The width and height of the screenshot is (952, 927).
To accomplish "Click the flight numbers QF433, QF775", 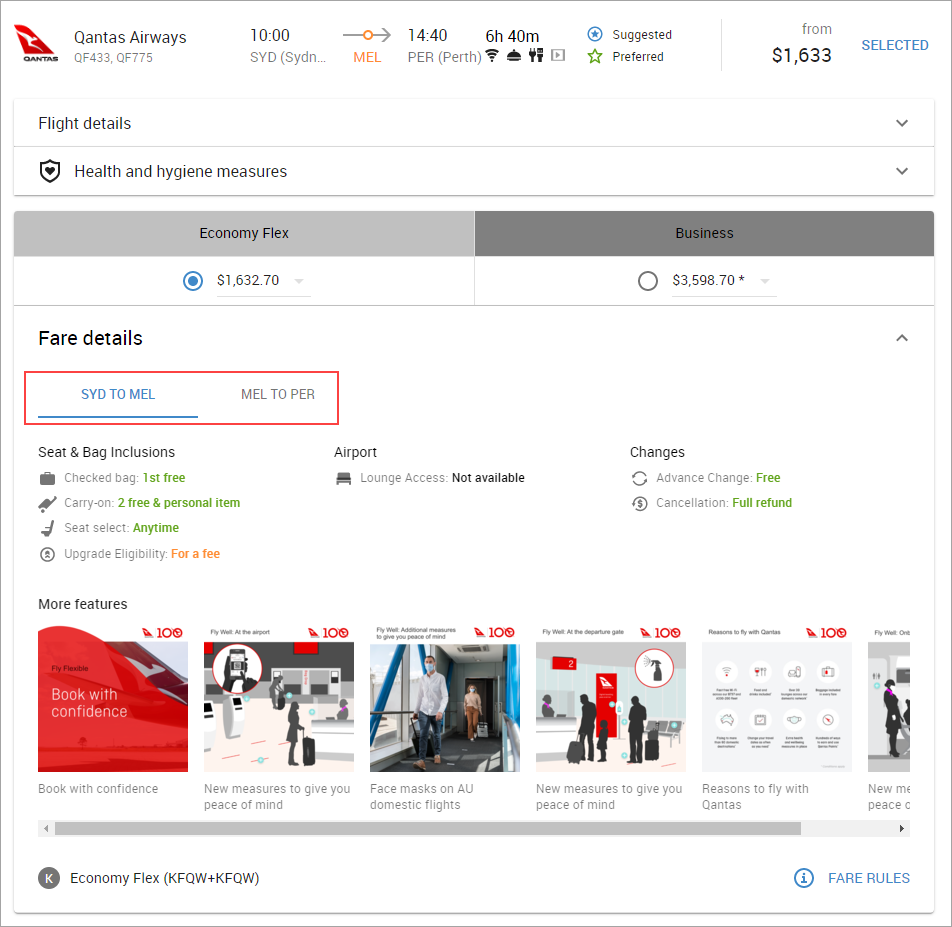I will pos(114,58).
